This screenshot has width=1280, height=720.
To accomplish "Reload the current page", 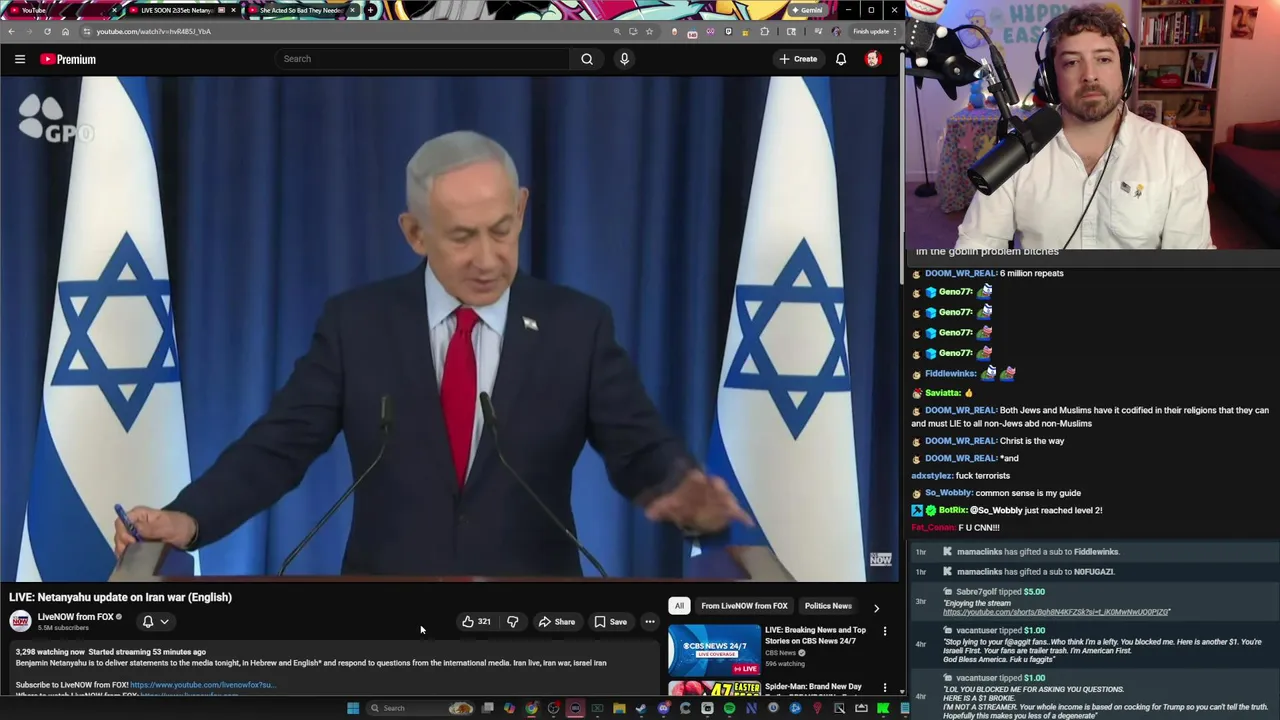I will click(x=47, y=31).
